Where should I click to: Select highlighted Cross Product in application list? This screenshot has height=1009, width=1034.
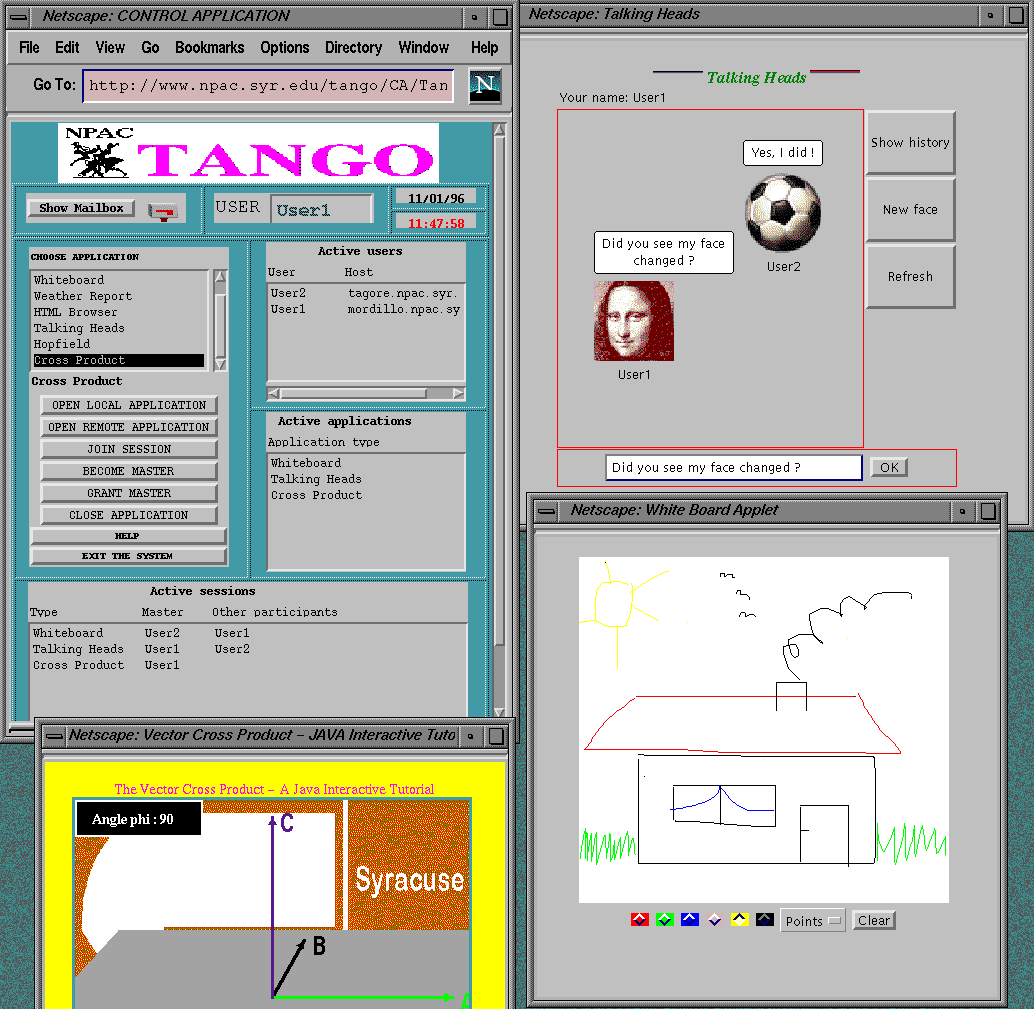tap(119, 360)
